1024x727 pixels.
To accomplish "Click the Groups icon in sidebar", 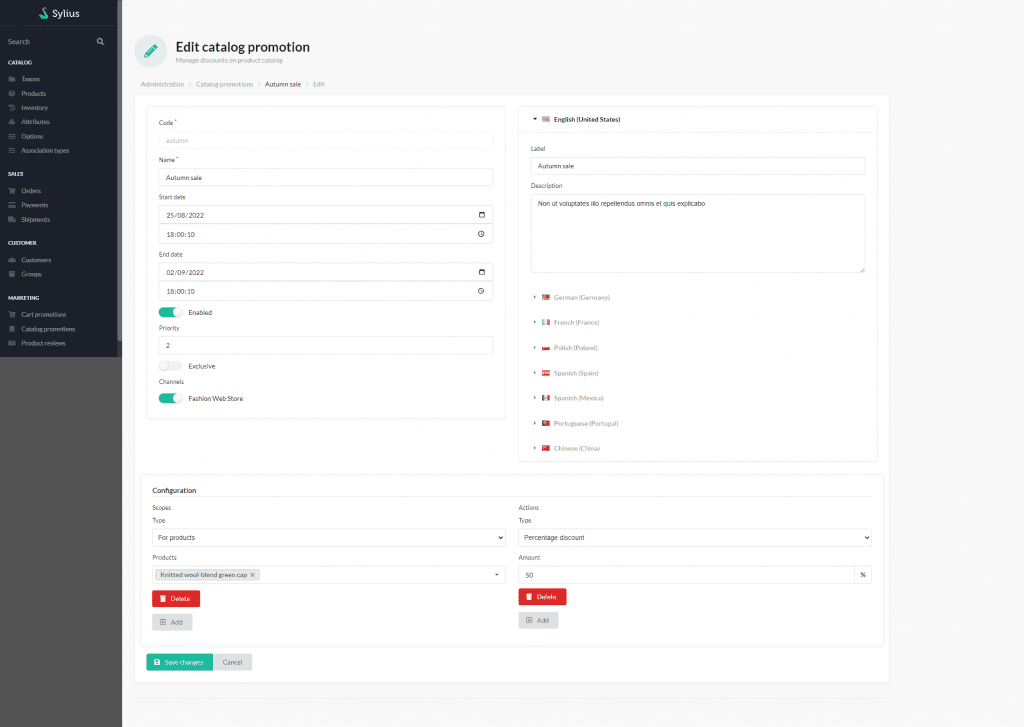I will [x=12, y=274].
